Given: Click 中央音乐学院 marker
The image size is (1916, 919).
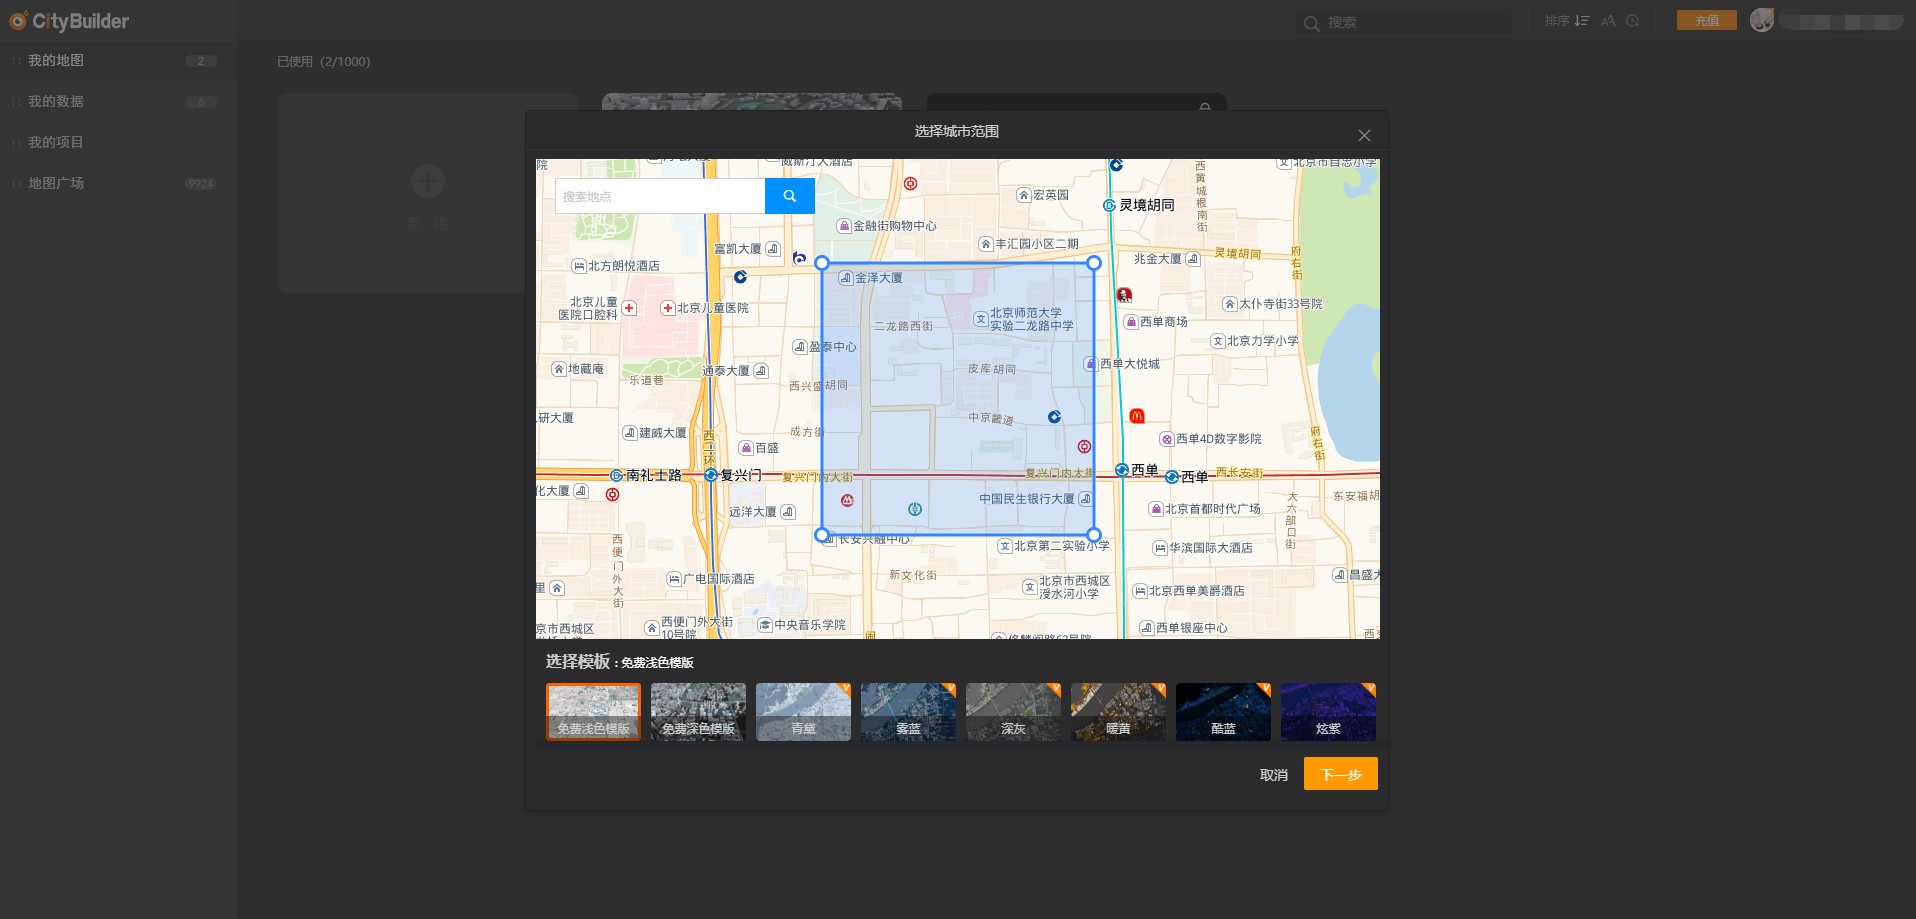Looking at the screenshot, I should [765, 625].
